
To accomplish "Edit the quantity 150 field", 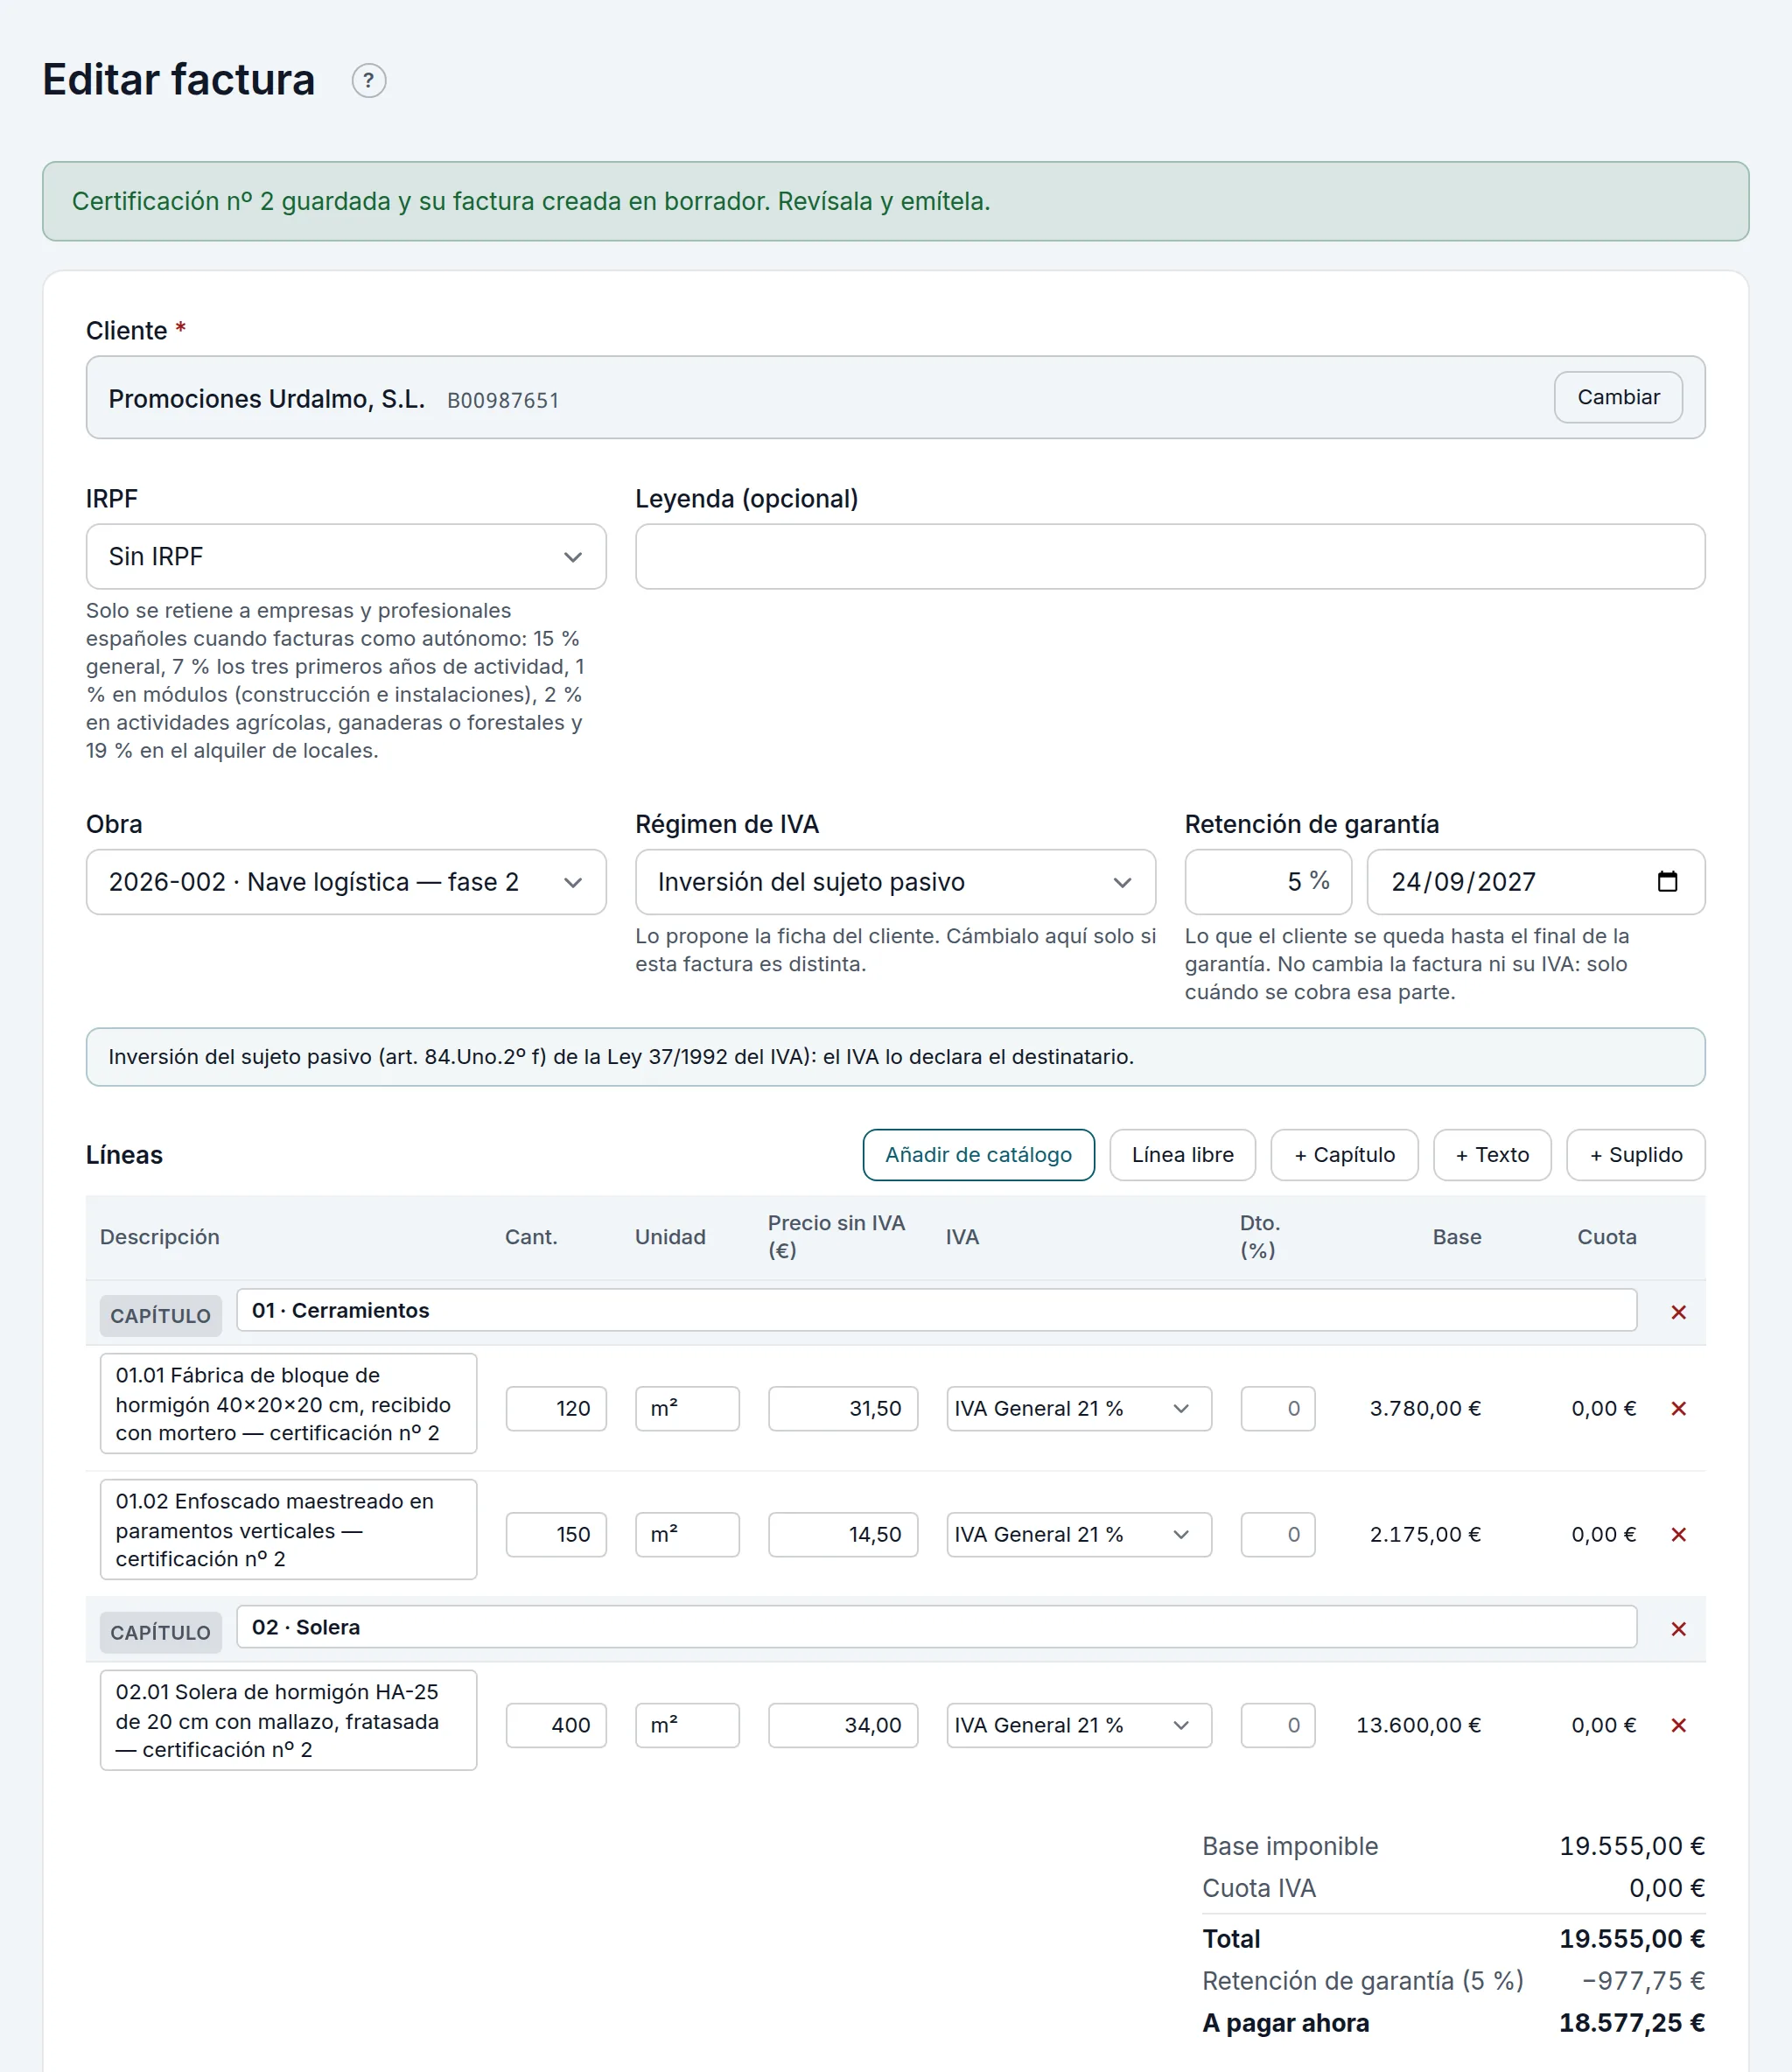I will click(556, 1534).
